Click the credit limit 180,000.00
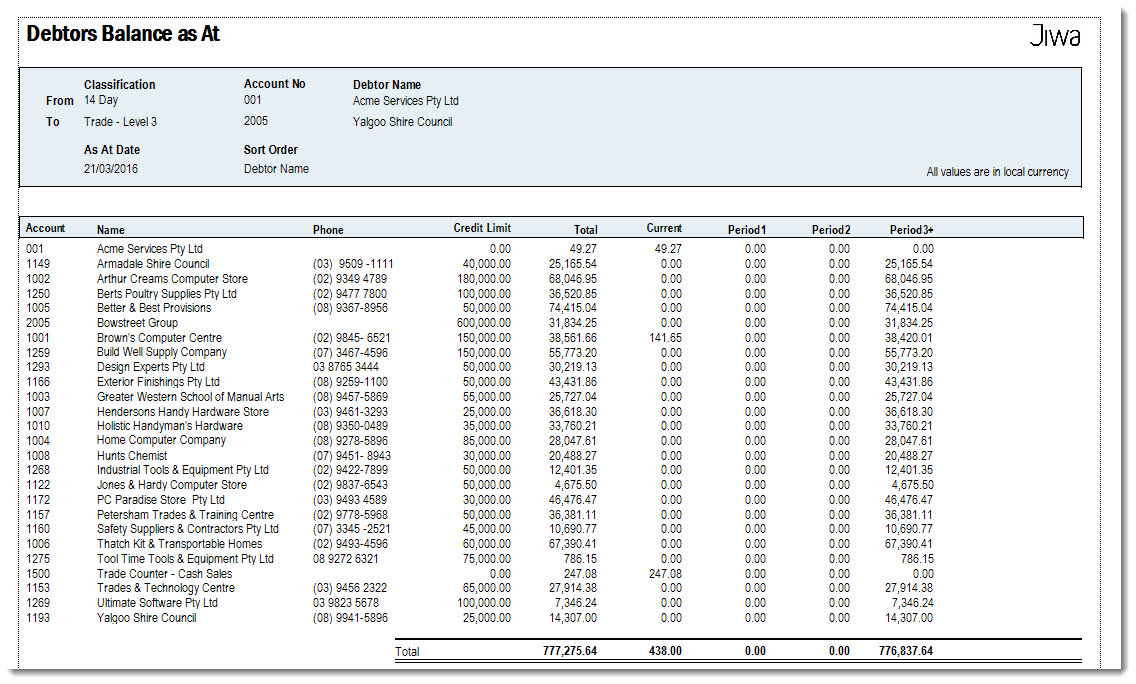Image resolution: width=1136 pixels, height=684 pixels. pyautogui.click(x=483, y=279)
